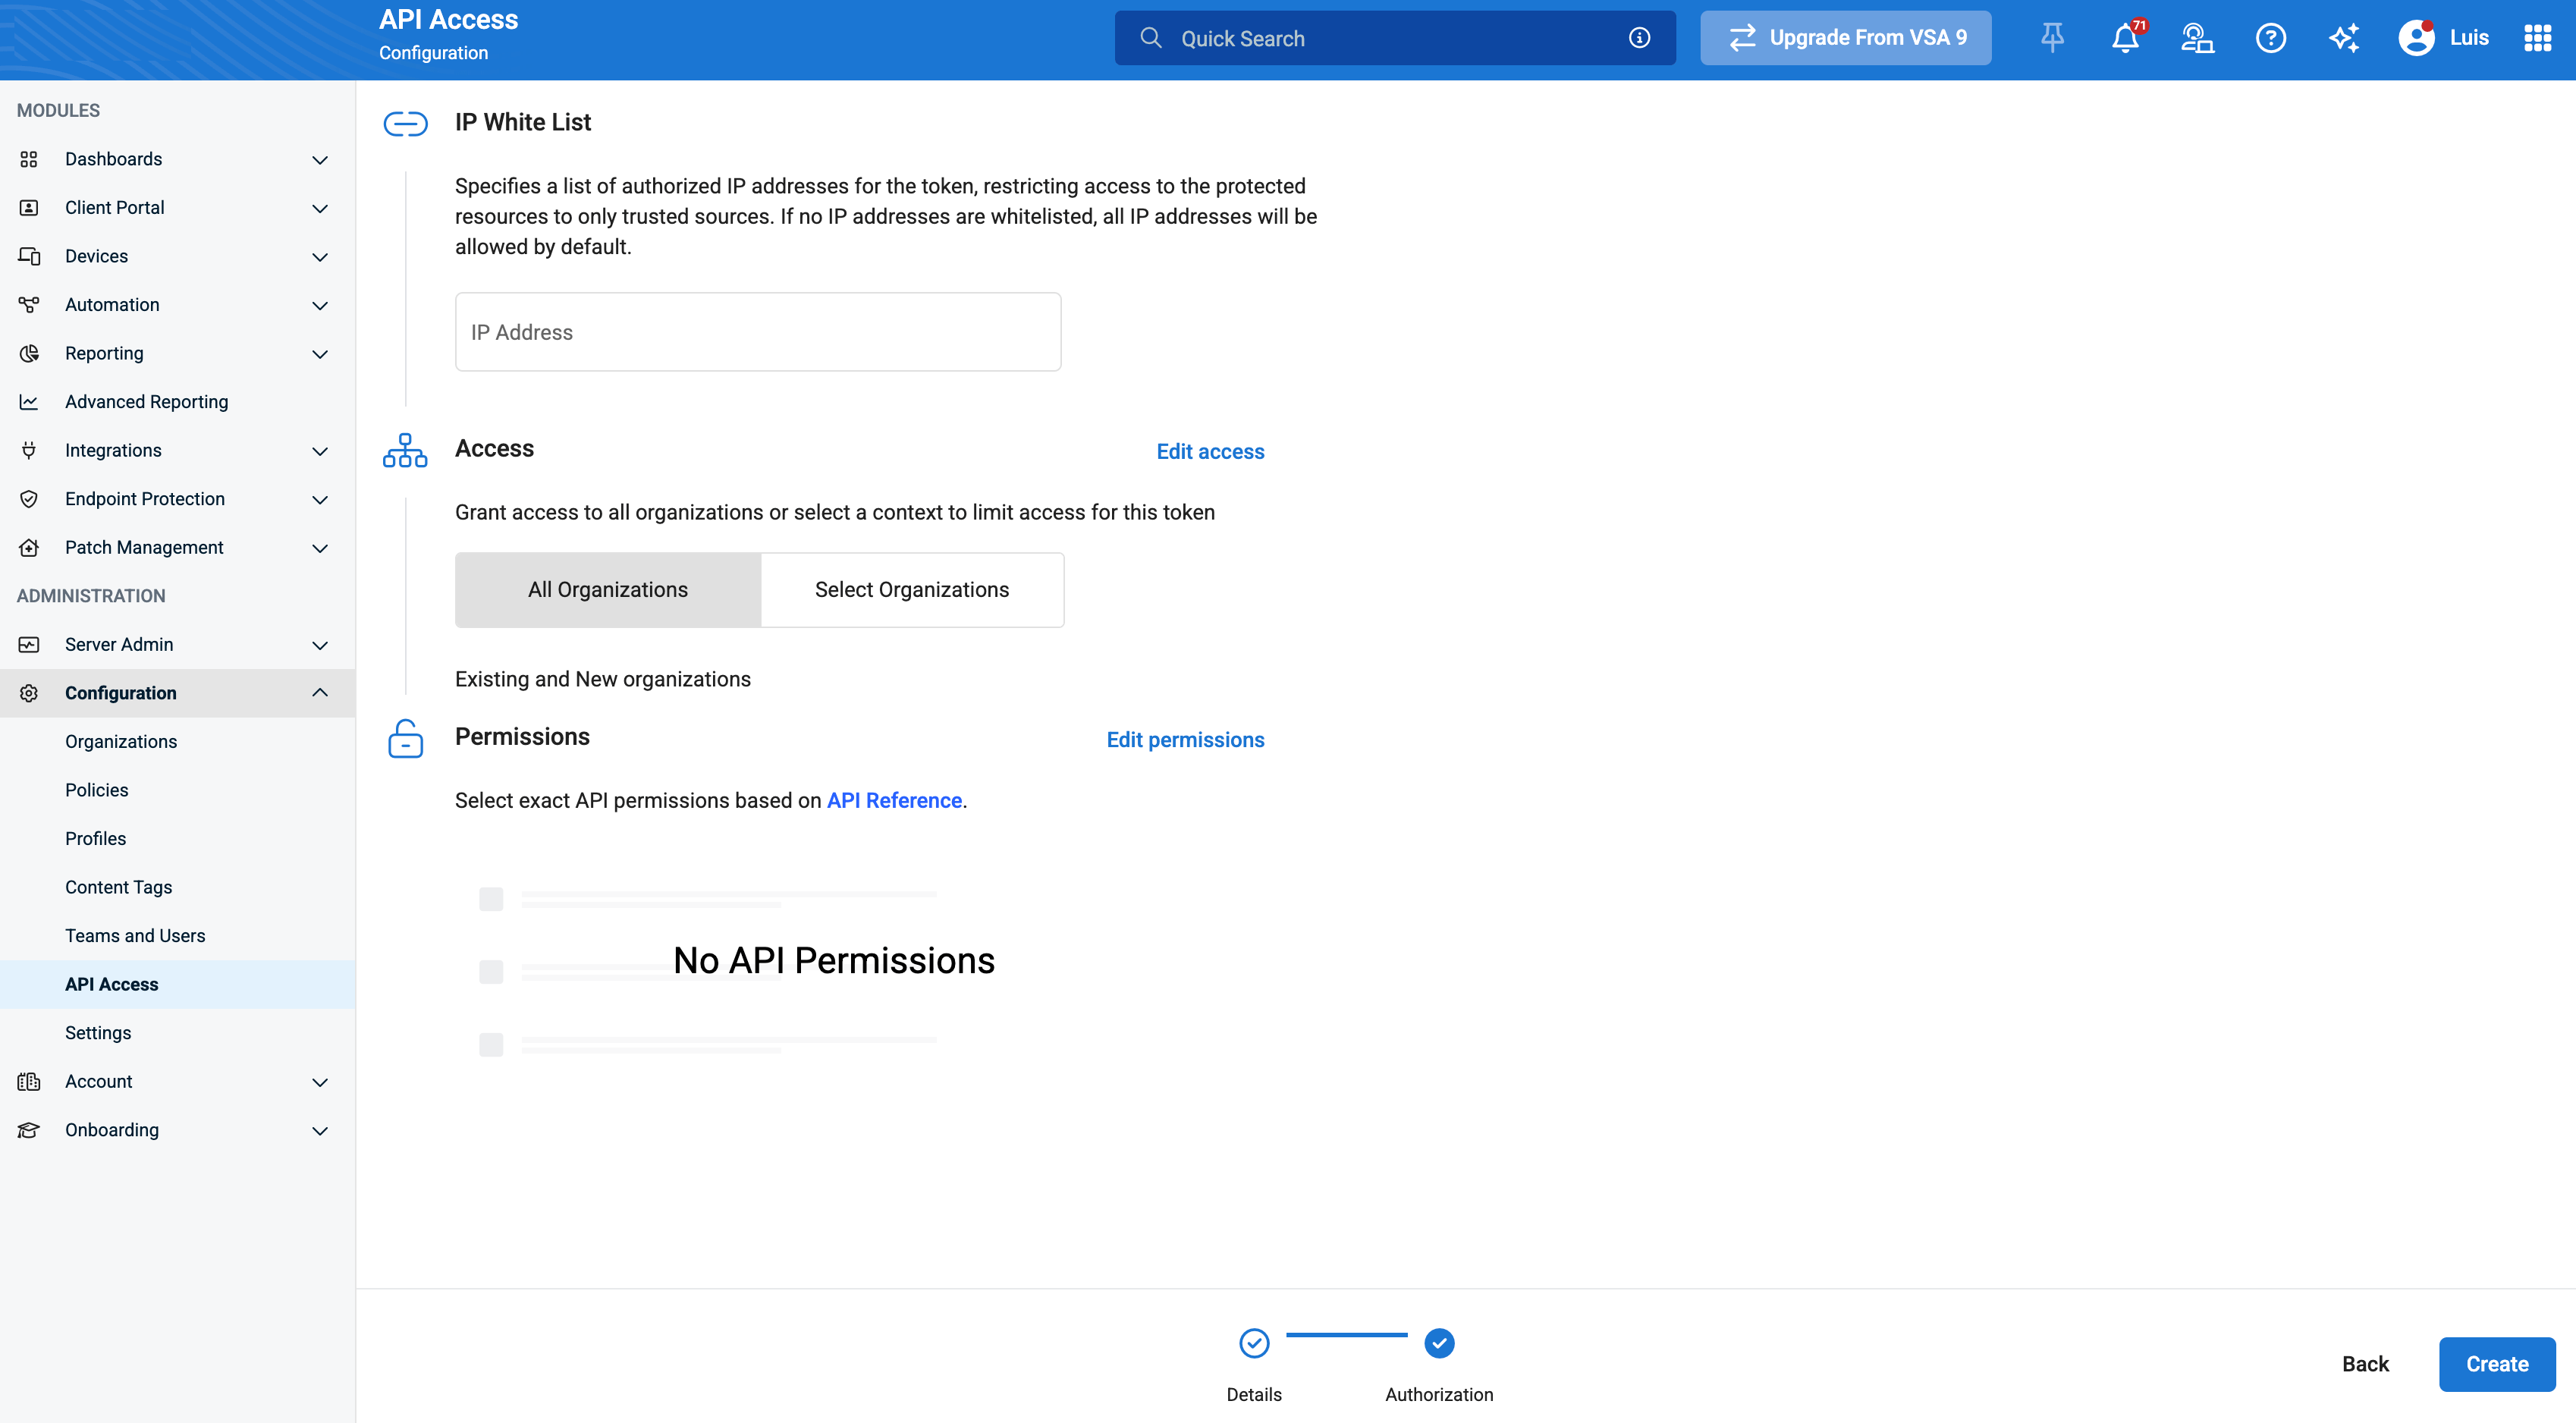Screen dimensions: 2576x1423
Task: Open the API Reference link
Action: [894, 800]
